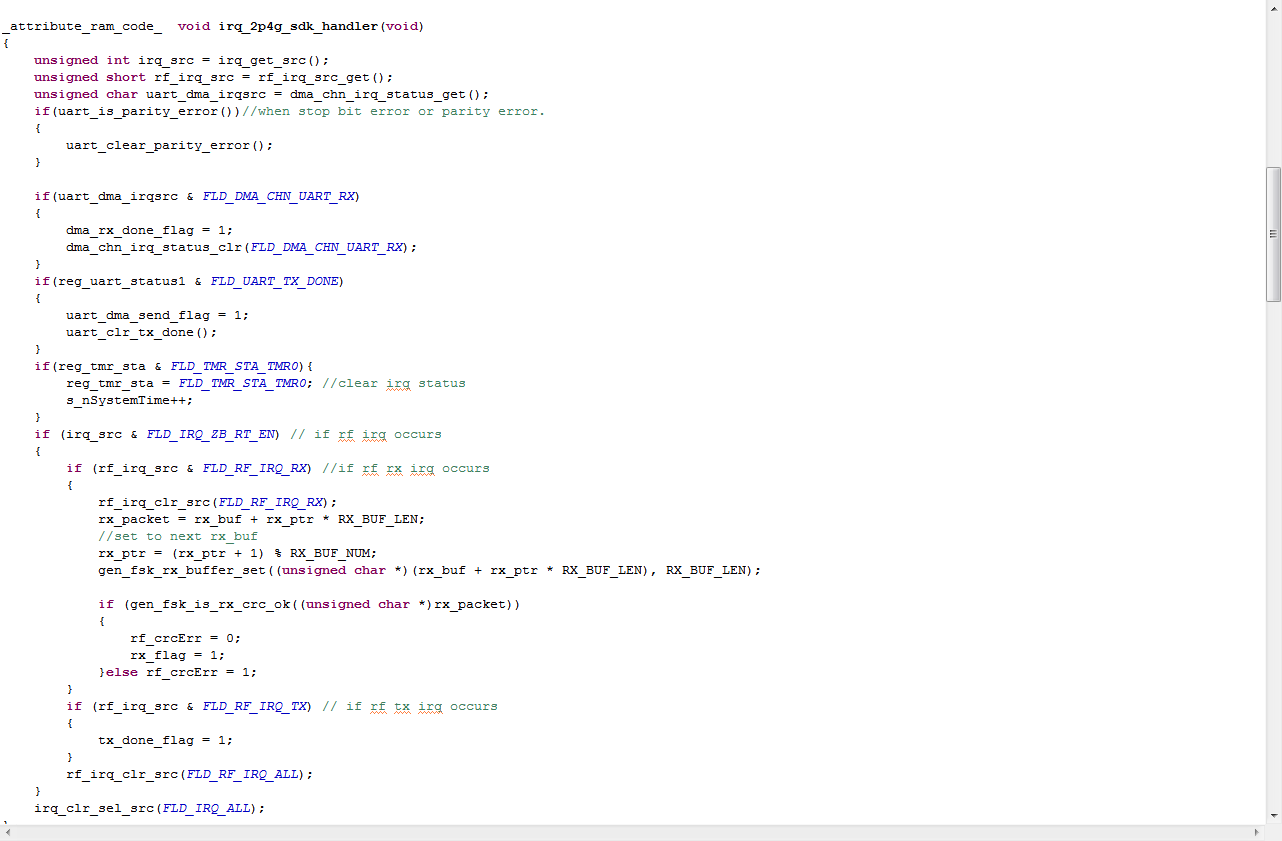Click the uart_clear_parity_error() call
The image size is (1282, 841).
coord(169,145)
